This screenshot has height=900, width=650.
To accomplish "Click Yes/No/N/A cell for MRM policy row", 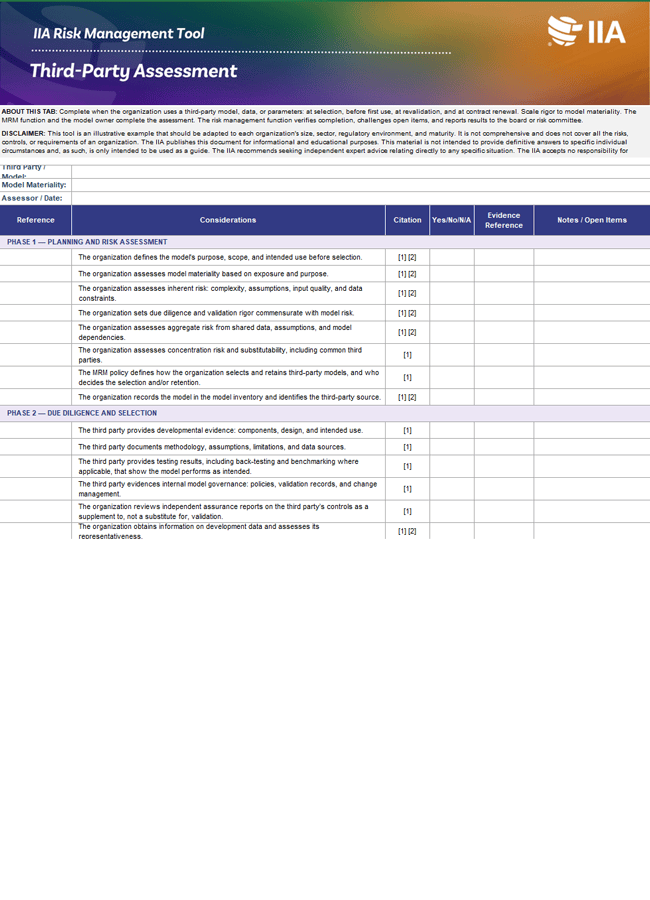I will click(452, 377).
